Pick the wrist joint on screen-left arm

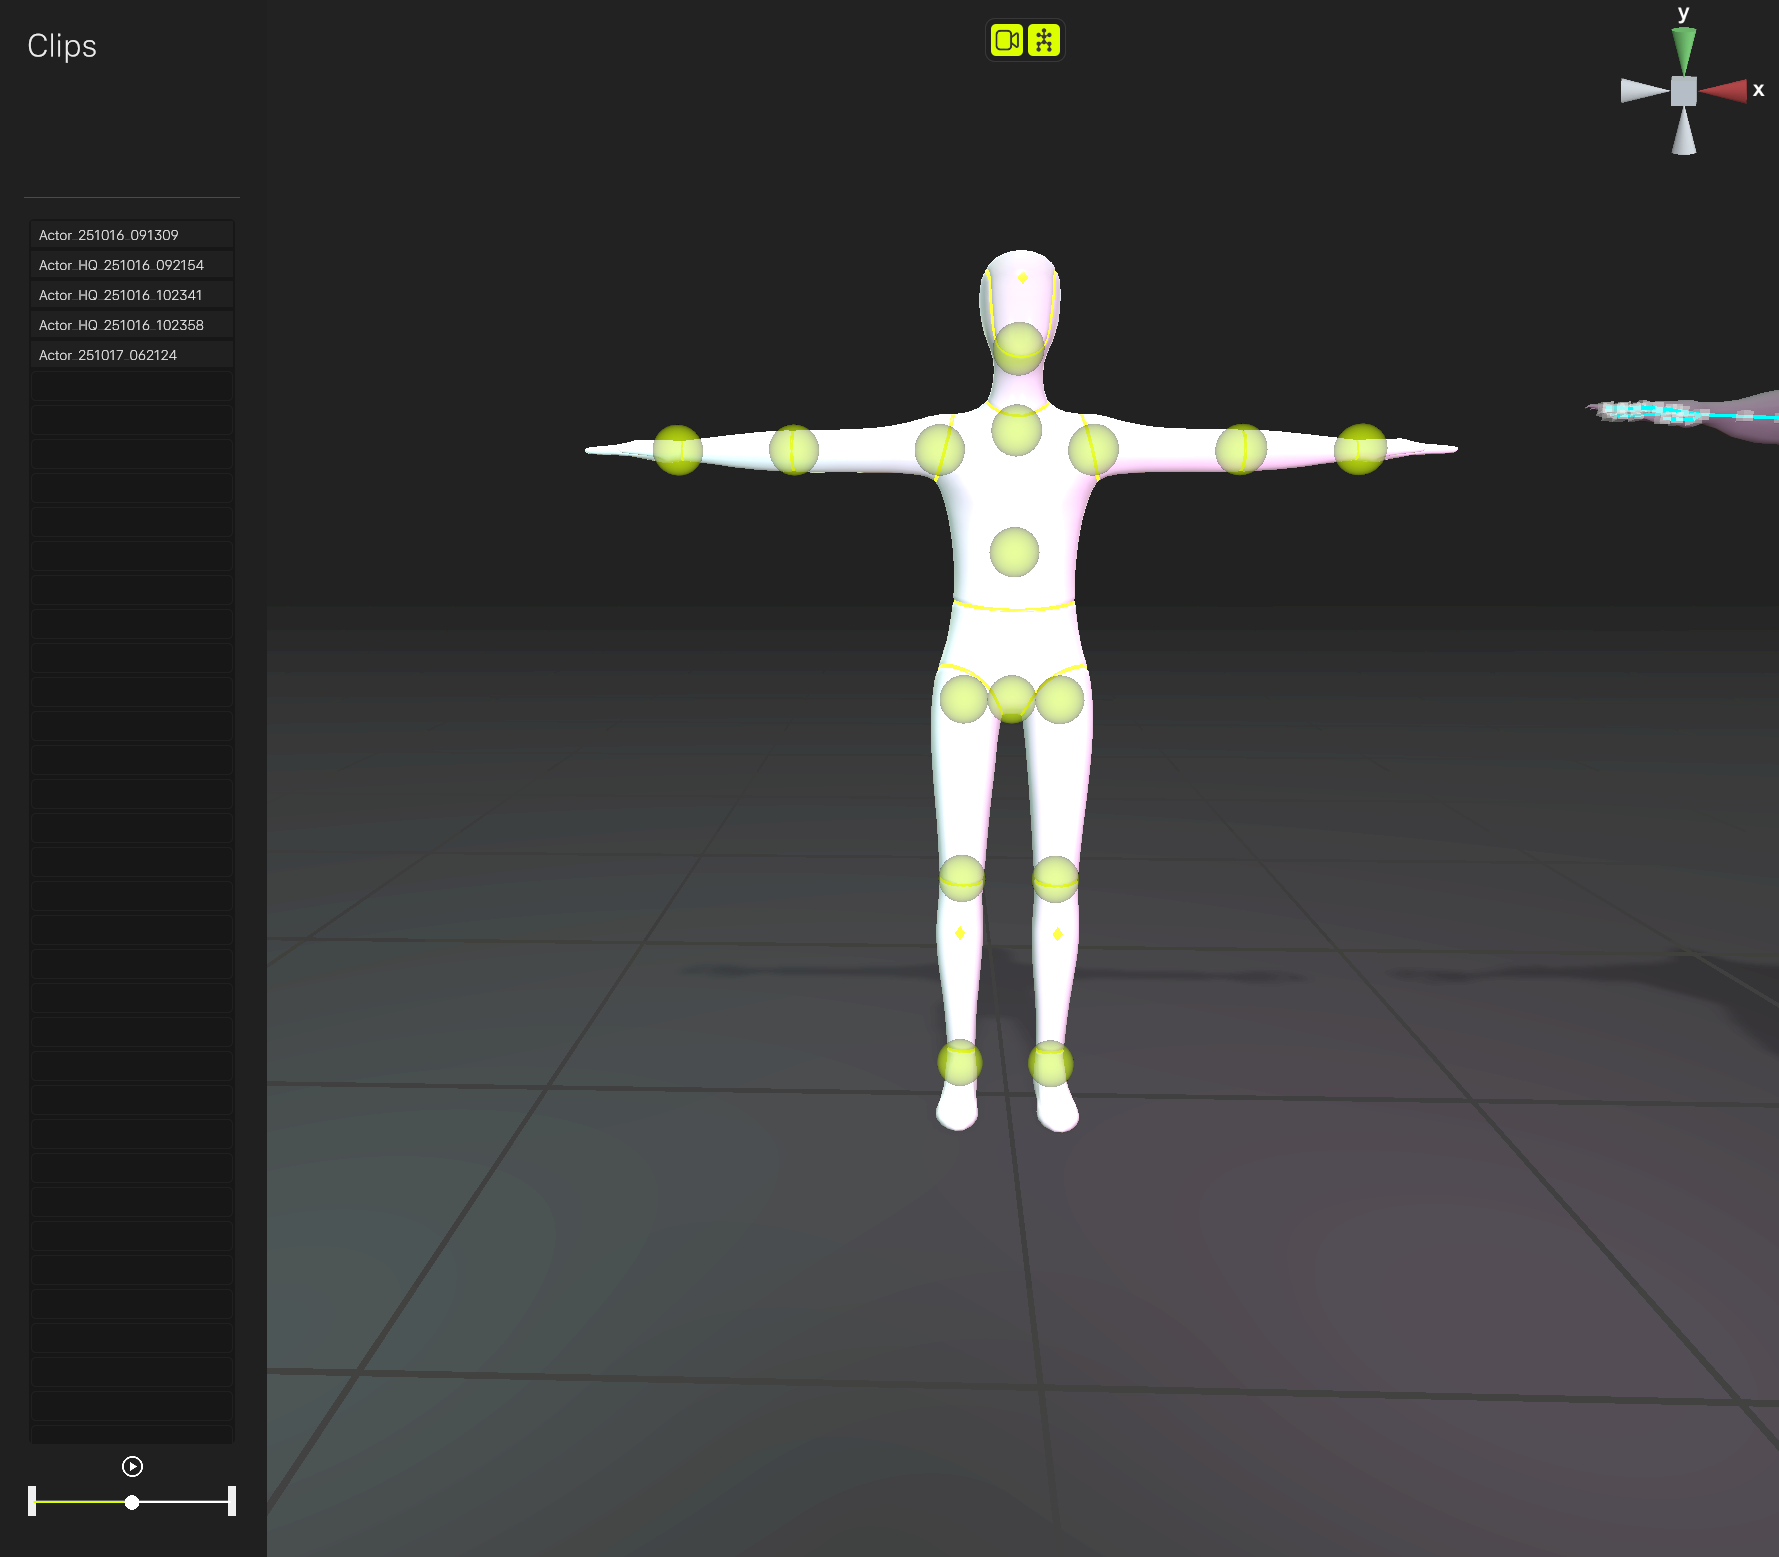pyautogui.click(x=678, y=450)
